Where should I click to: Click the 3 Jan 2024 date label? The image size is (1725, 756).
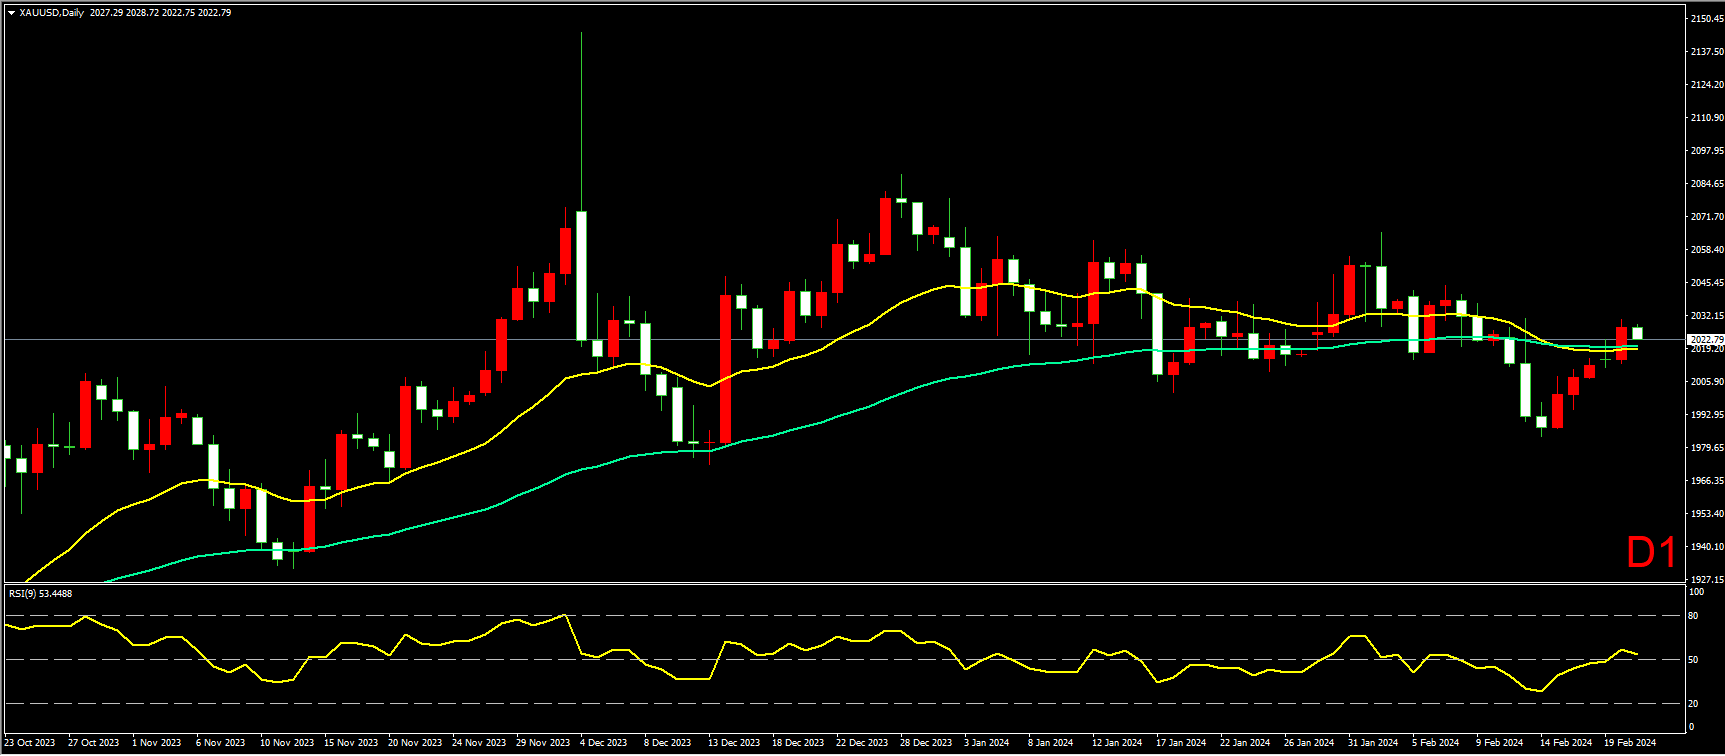click(987, 743)
